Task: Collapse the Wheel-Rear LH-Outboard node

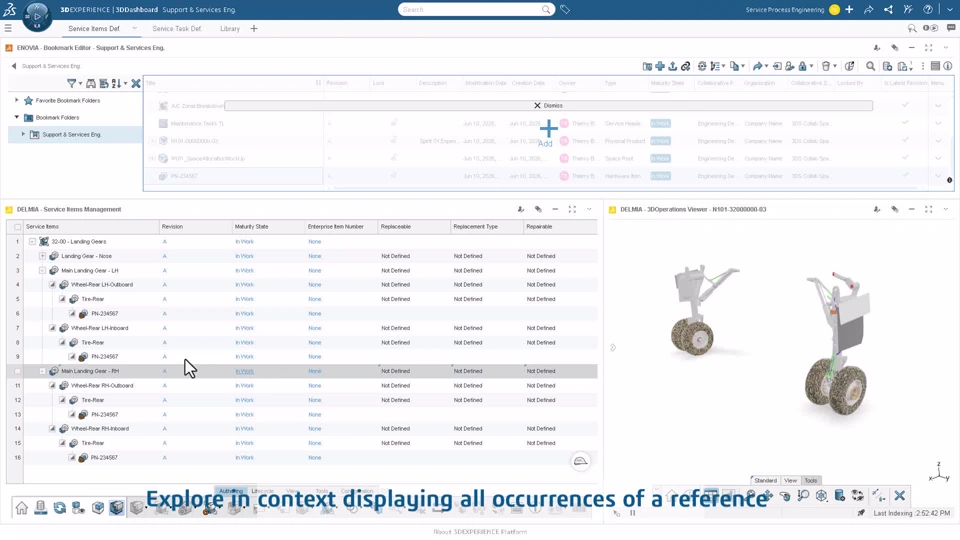Action: click(52, 285)
